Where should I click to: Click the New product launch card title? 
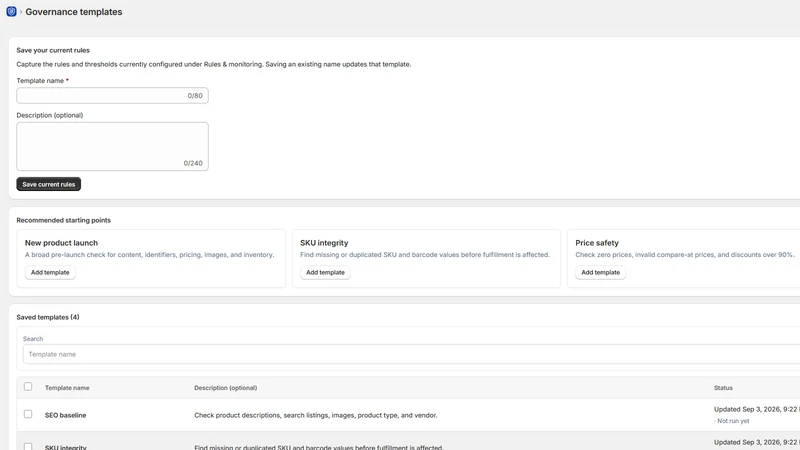point(61,243)
